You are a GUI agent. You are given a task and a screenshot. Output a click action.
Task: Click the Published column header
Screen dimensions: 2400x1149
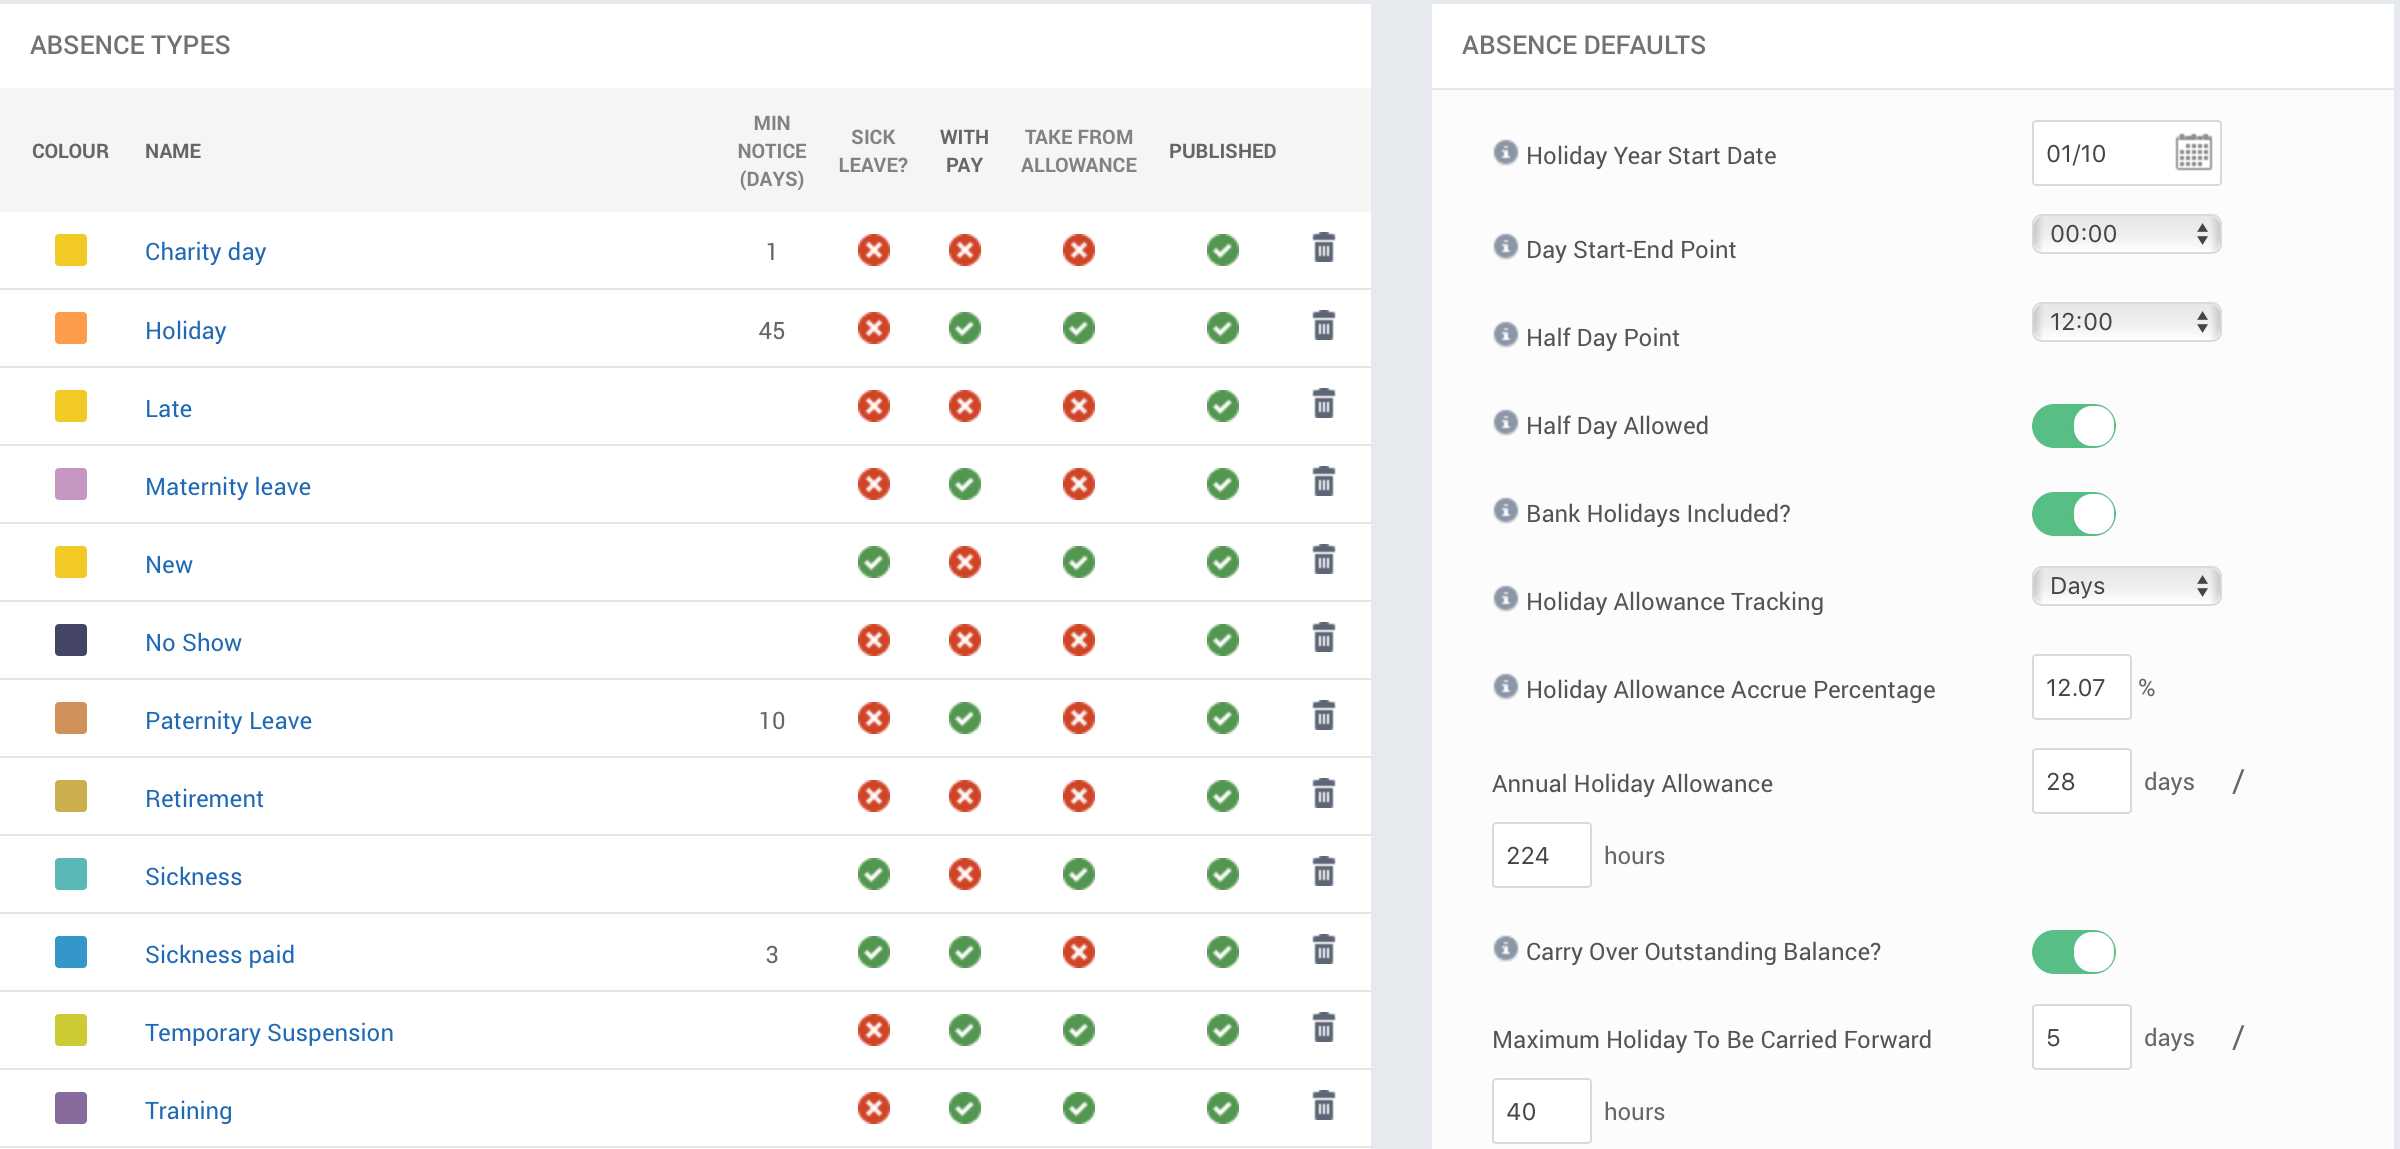(1222, 151)
